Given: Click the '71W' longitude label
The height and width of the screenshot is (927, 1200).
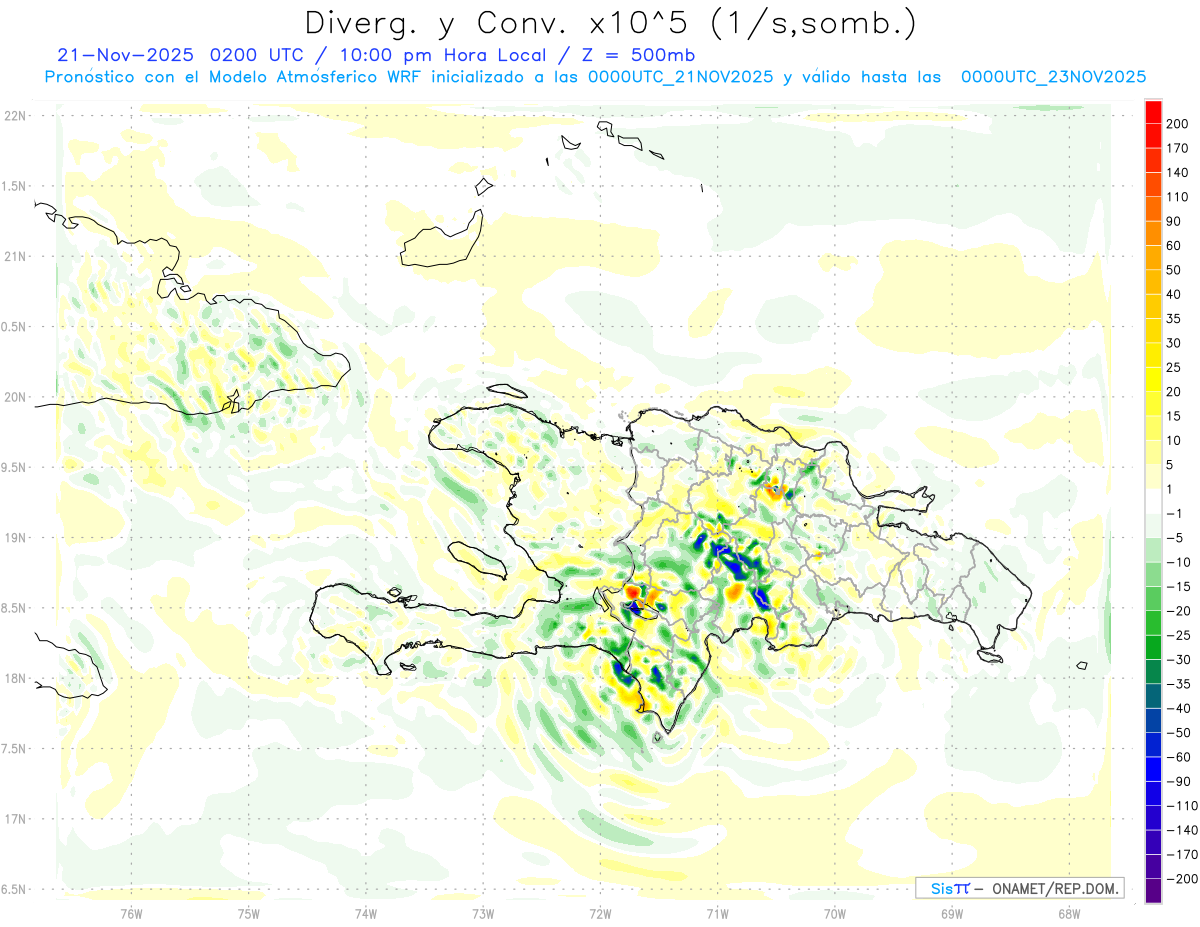Looking at the screenshot, I should [x=717, y=913].
